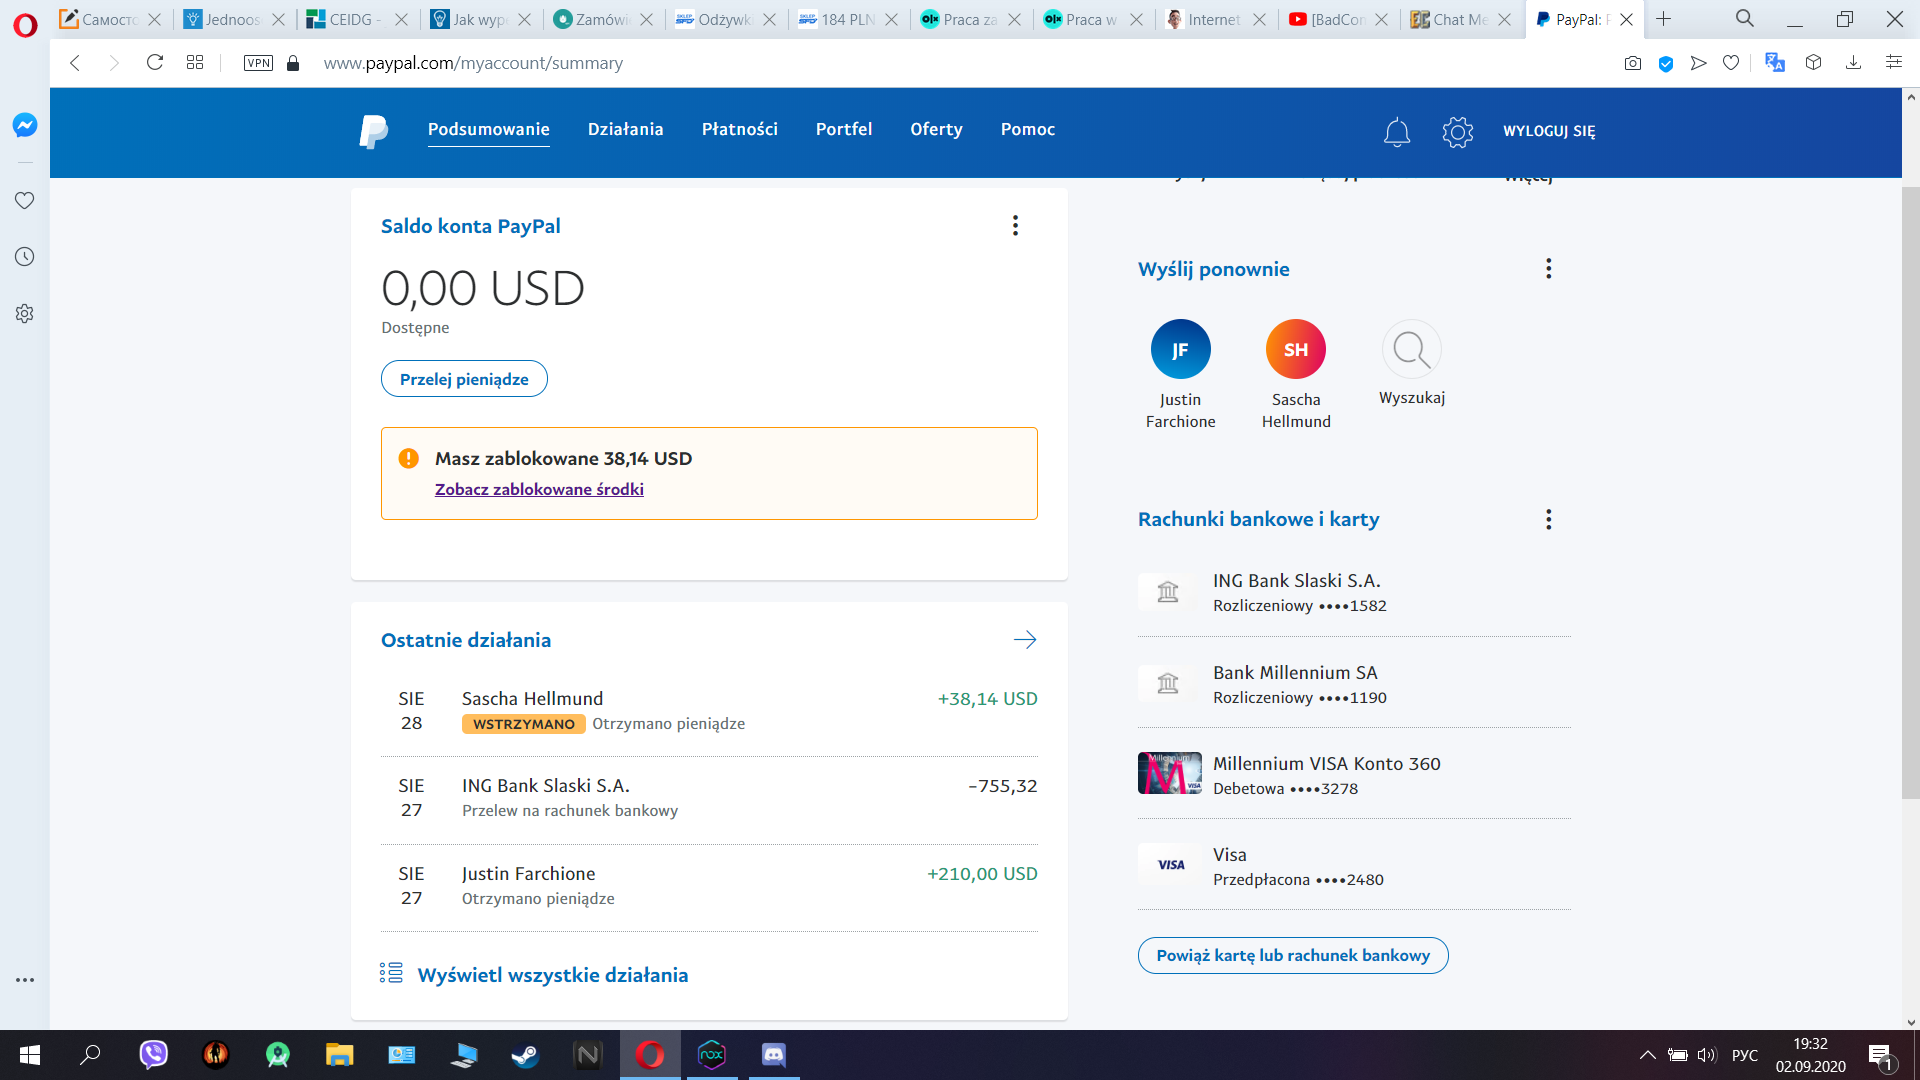Viewport: 1920px width, 1080px height.
Task: Open the notifications bell
Action: (x=1397, y=132)
